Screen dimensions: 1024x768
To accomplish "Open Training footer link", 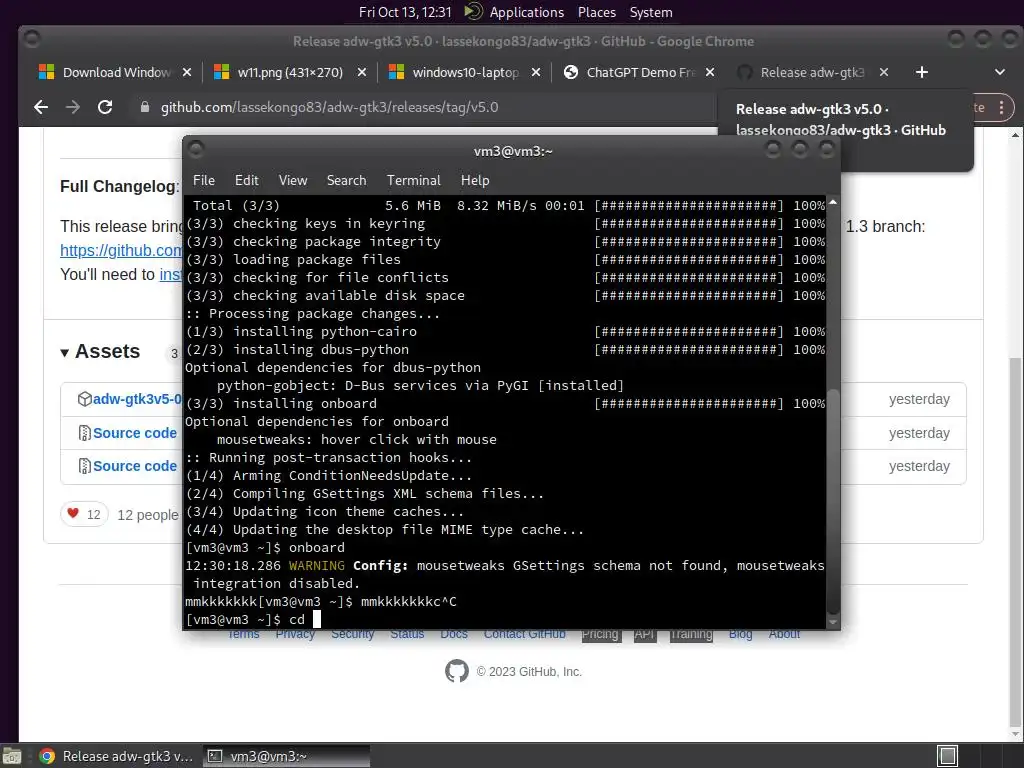I will point(692,634).
